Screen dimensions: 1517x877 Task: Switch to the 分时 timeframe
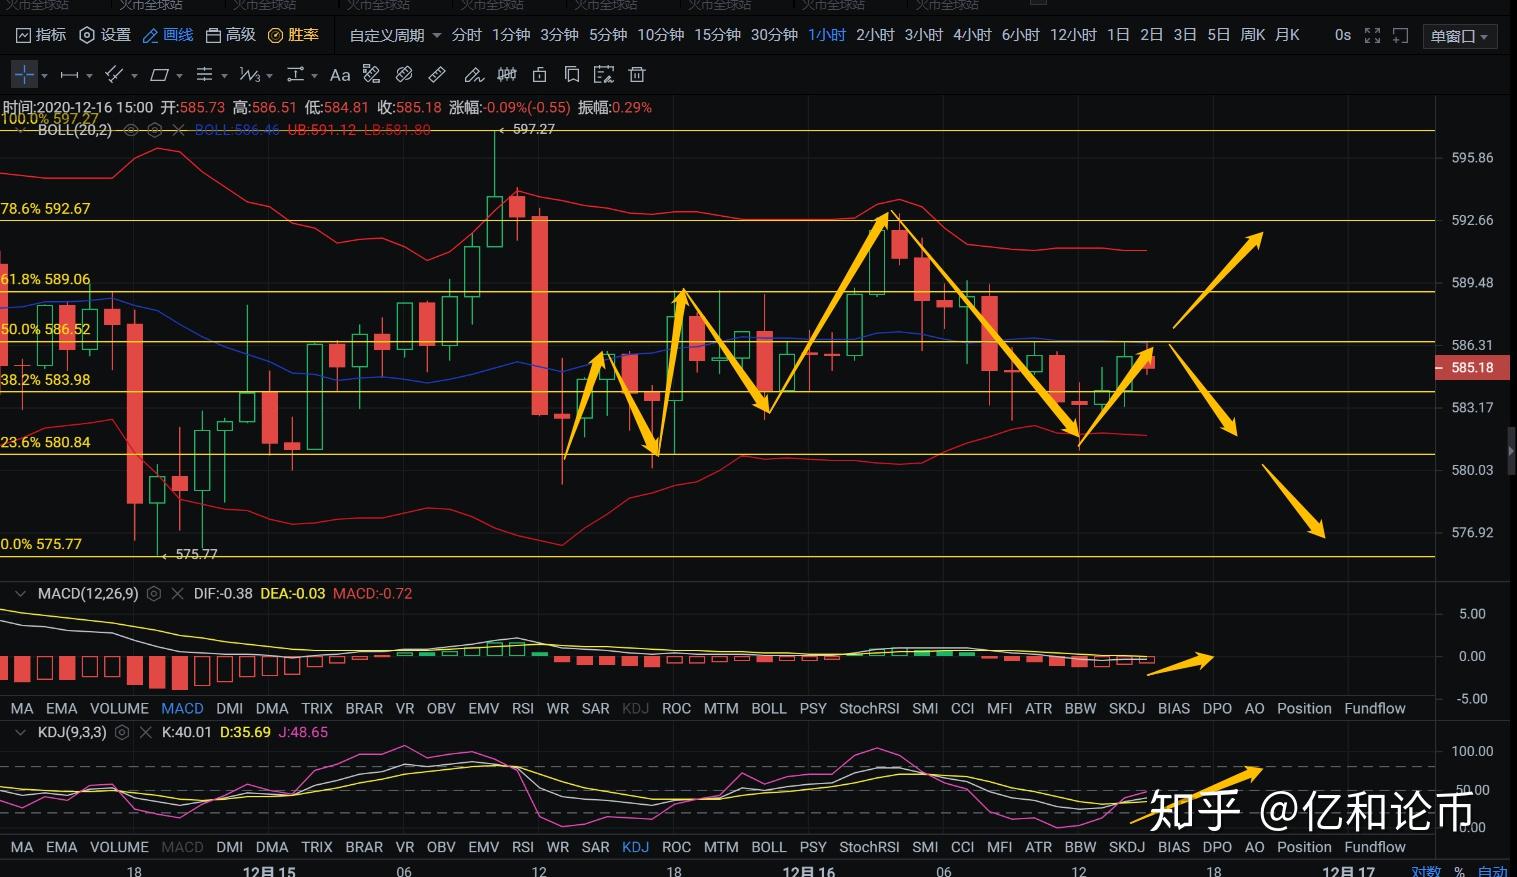pyautogui.click(x=467, y=35)
